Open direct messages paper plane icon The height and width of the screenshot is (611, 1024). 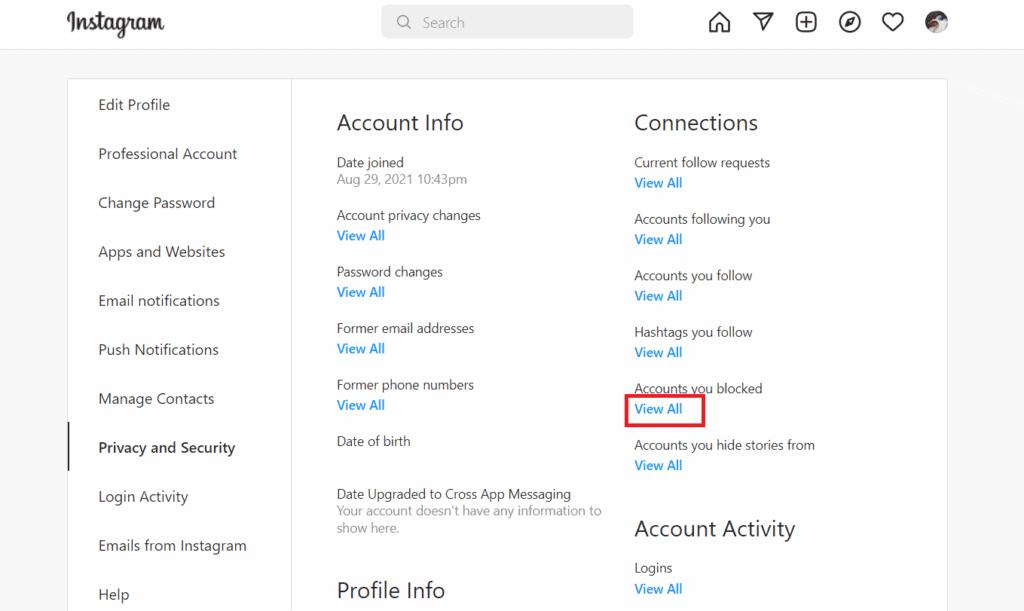point(763,22)
